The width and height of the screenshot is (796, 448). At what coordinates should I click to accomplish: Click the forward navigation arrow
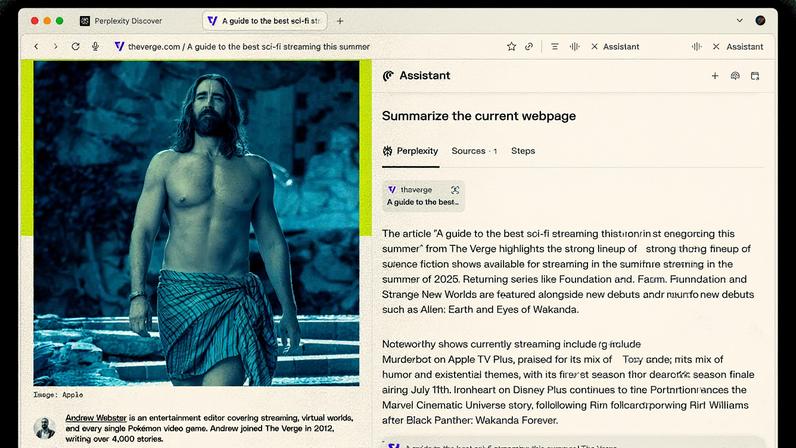[55, 46]
